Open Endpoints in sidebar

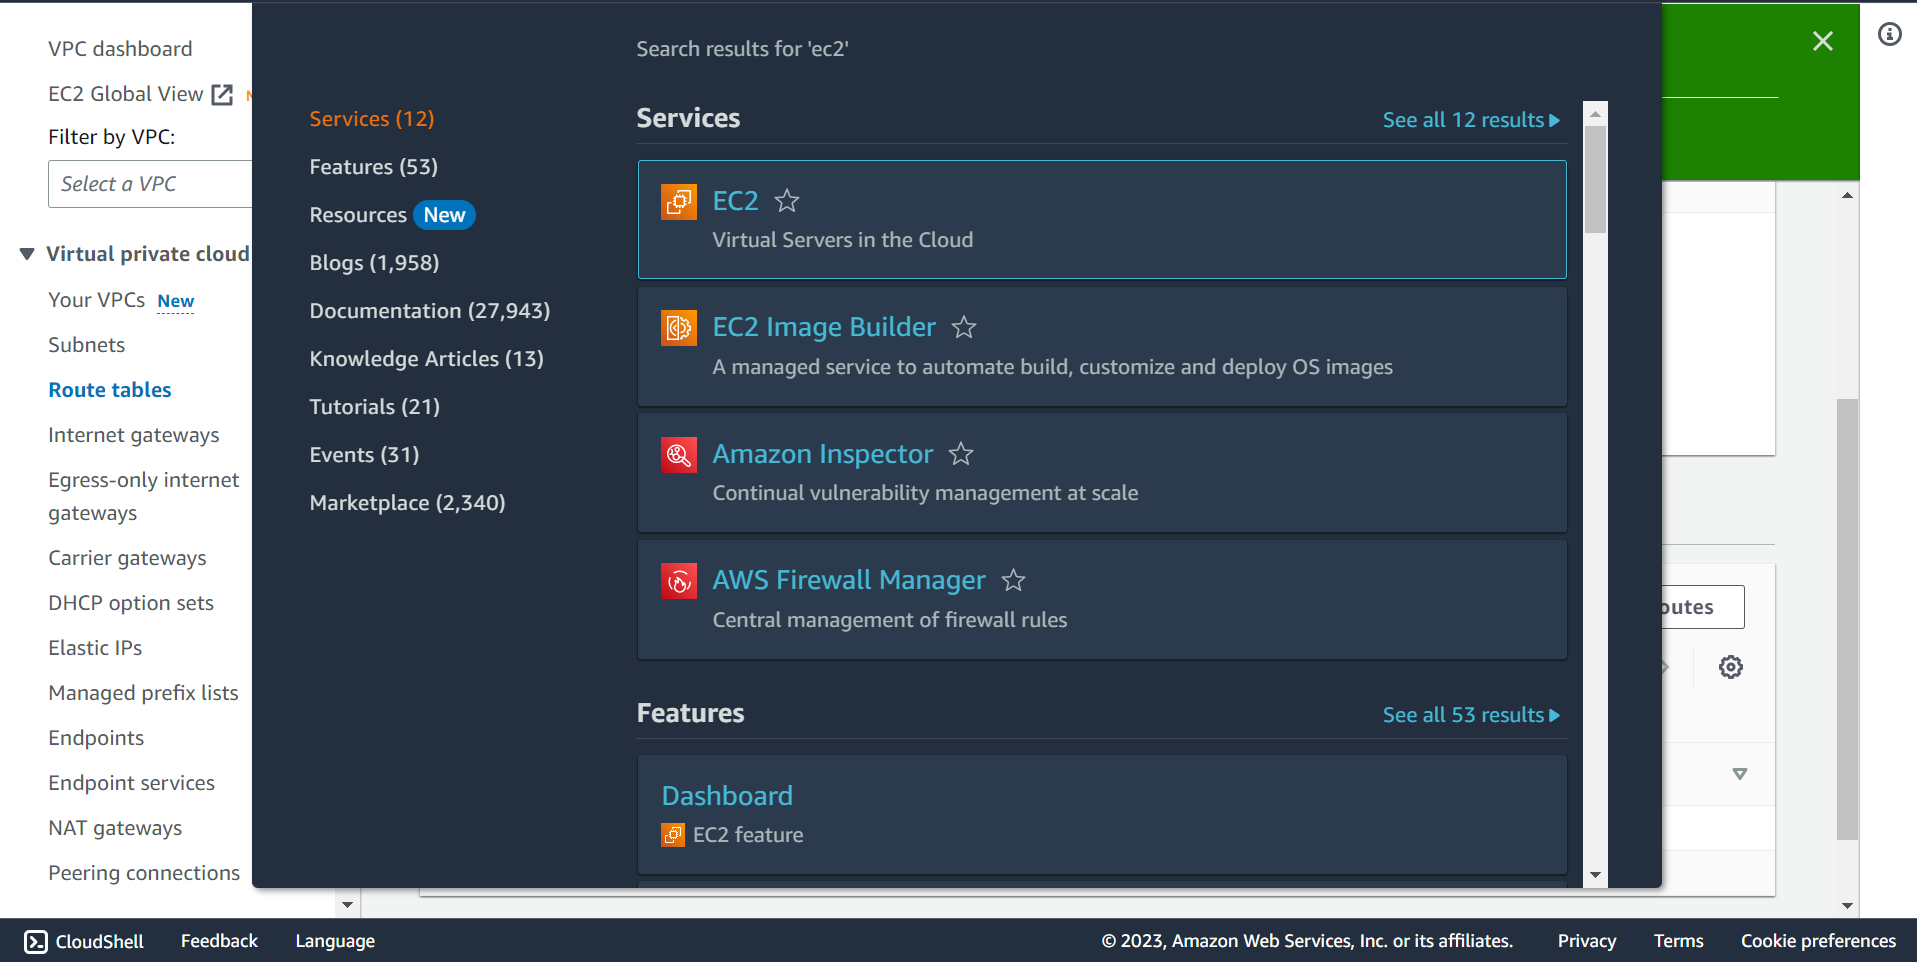tap(96, 738)
